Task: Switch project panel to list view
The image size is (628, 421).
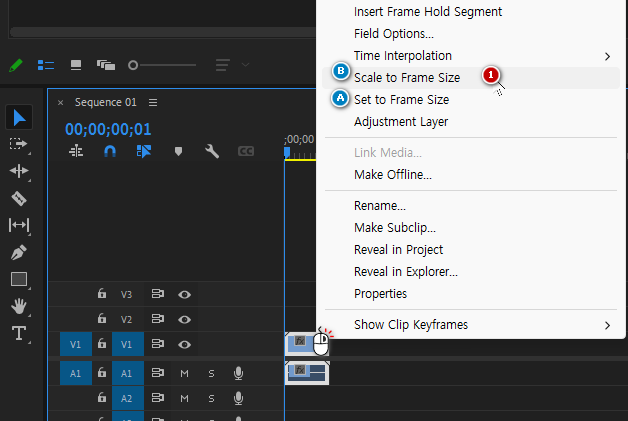Action: click(46, 65)
